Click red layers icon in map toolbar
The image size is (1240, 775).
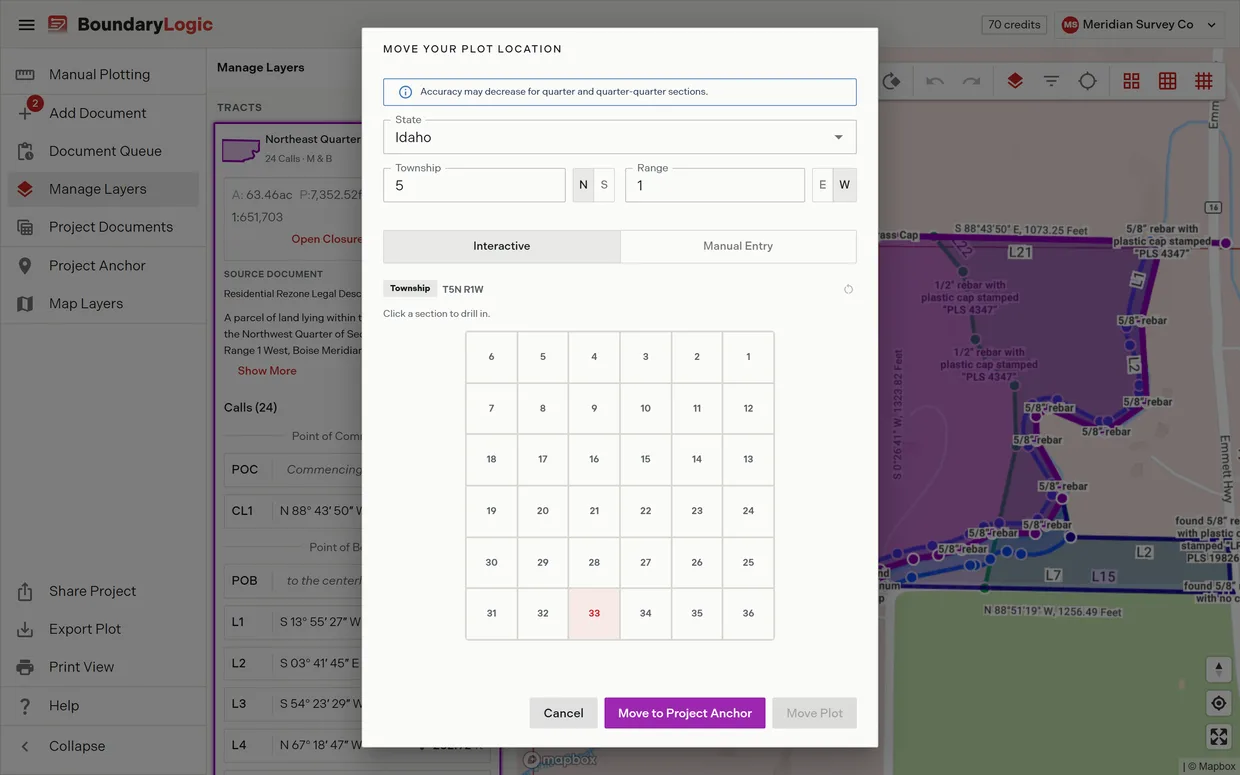[1015, 81]
